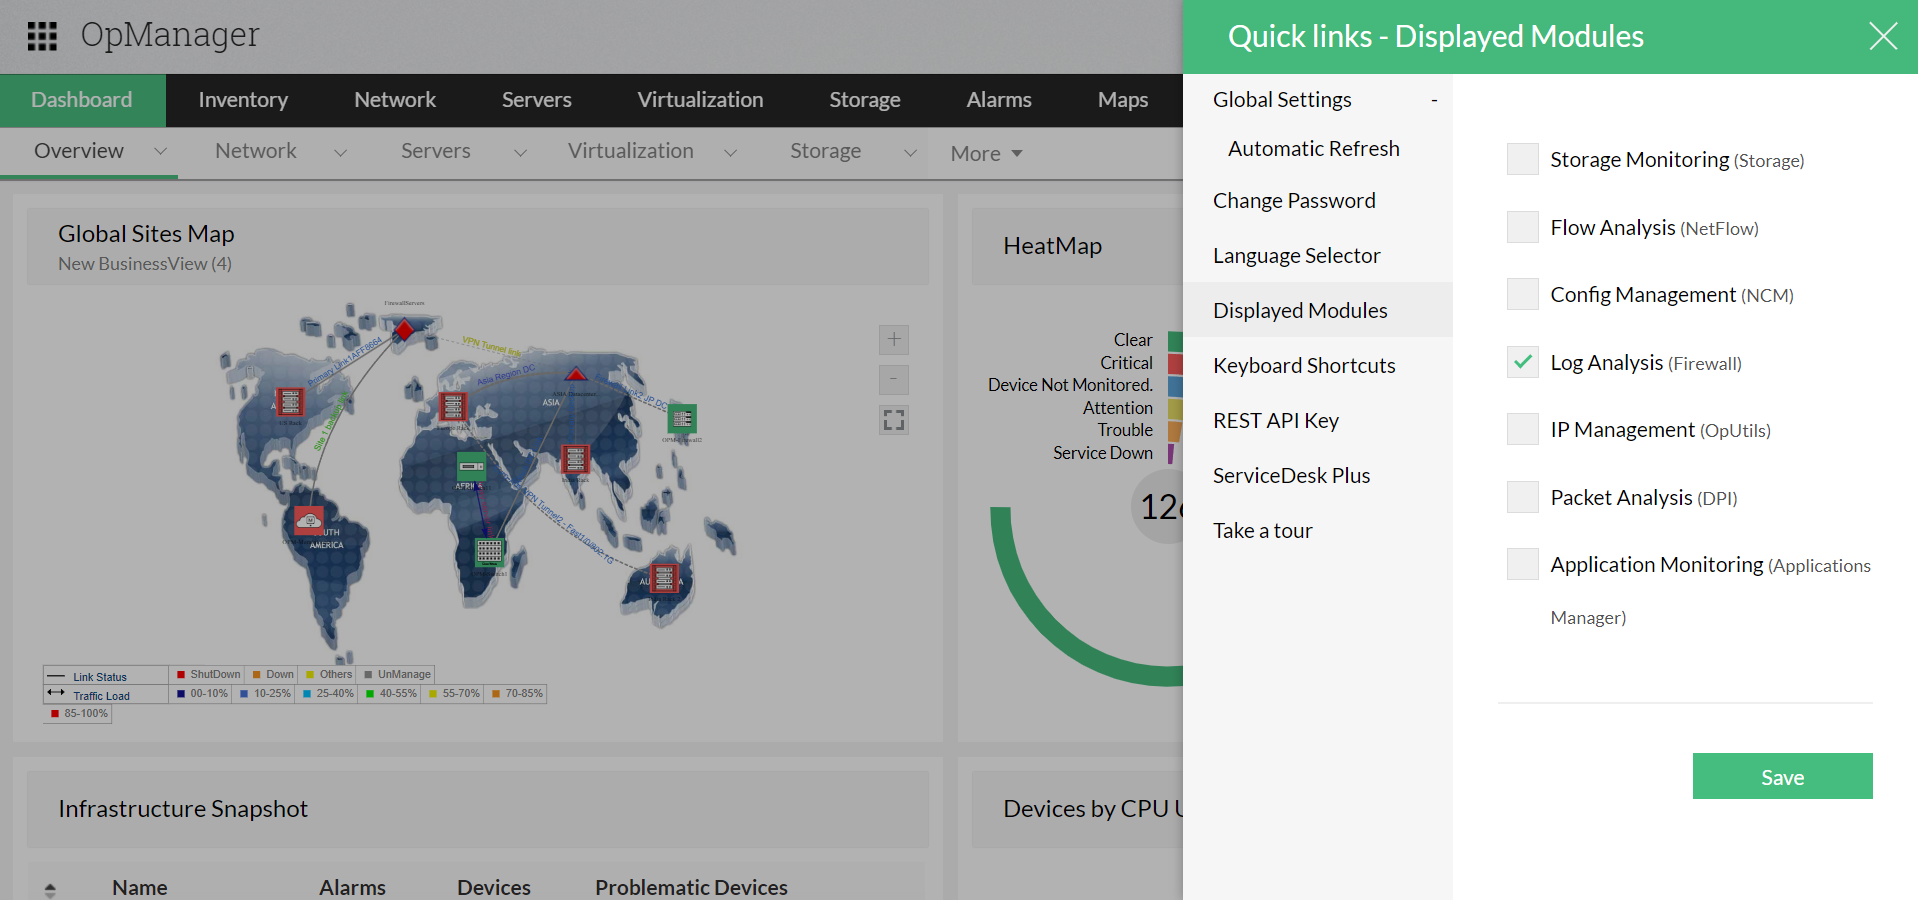The height and width of the screenshot is (900, 1918).
Task: Click the Link Status legend line icon
Action: pyautogui.click(x=56, y=677)
